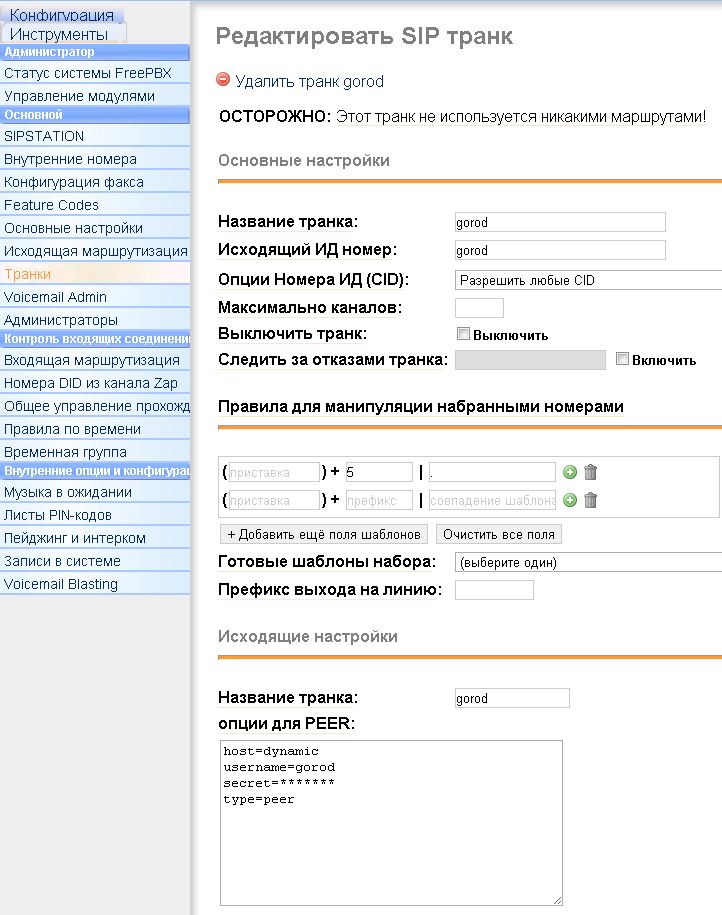722x915 pixels.
Task: Click Добавить ещё поля шаблонов button
Action: coord(324,534)
